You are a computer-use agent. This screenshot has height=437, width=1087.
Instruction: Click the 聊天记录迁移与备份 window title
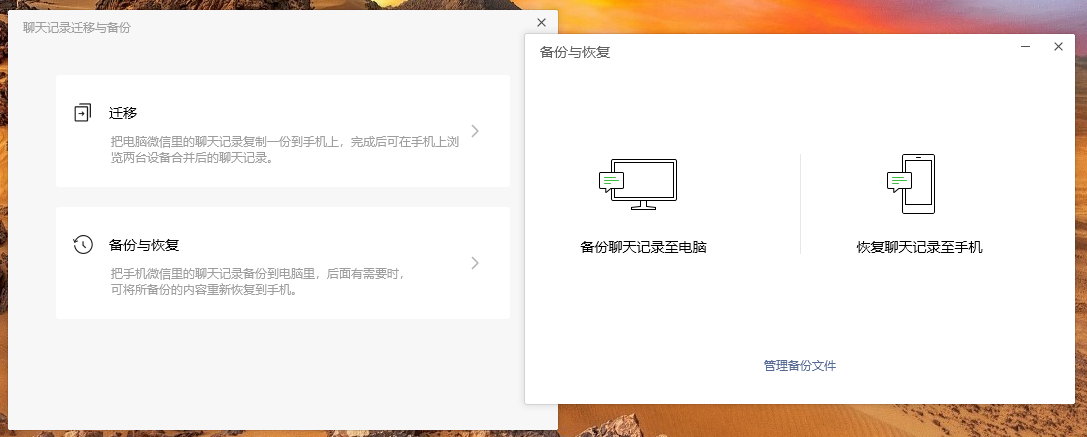tap(76, 28)
